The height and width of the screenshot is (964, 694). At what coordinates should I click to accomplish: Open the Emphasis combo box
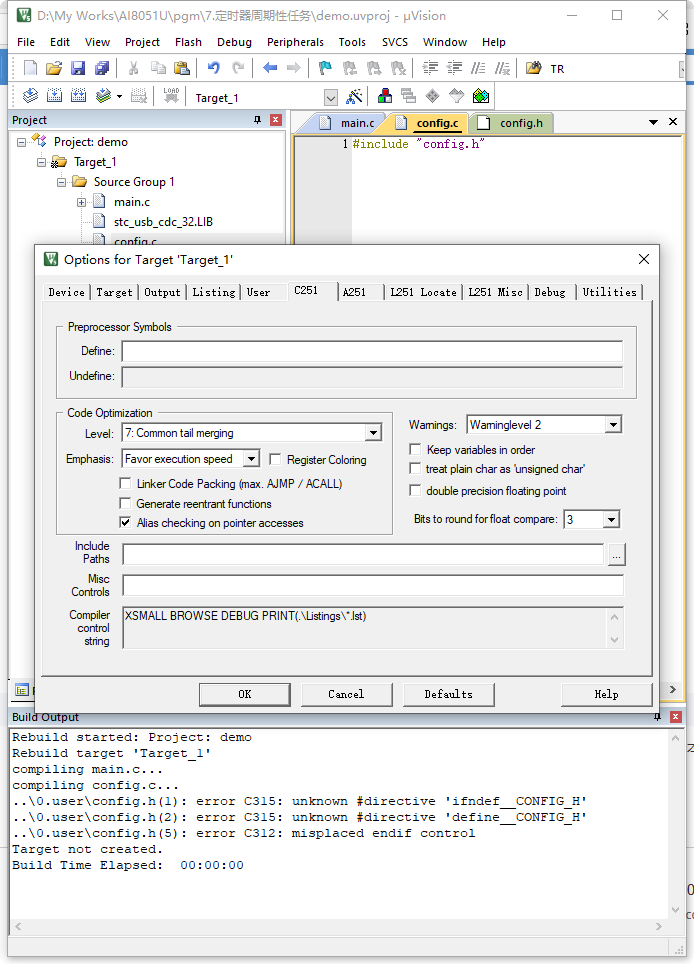[x=251, y=459]
